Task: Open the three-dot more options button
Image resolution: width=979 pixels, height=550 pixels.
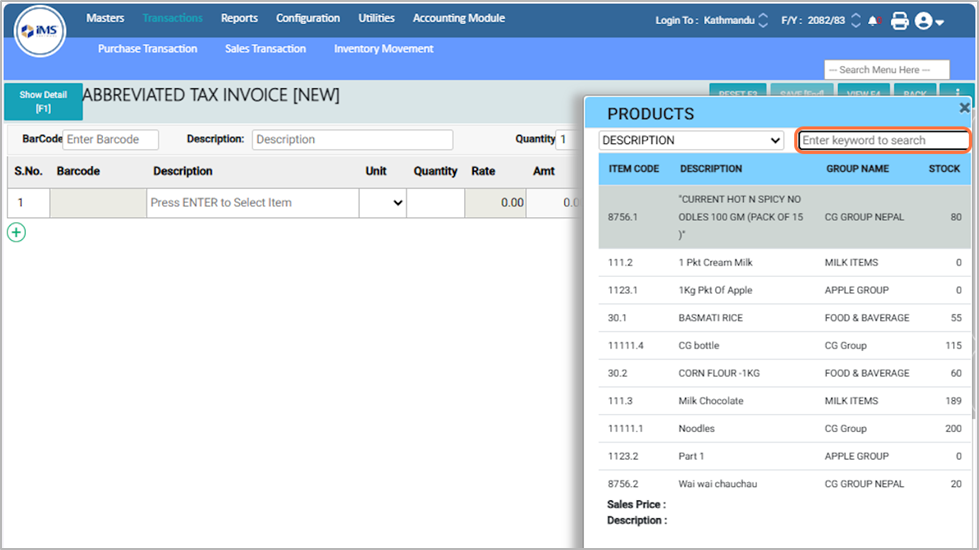Action: click(x=957, y=94)
